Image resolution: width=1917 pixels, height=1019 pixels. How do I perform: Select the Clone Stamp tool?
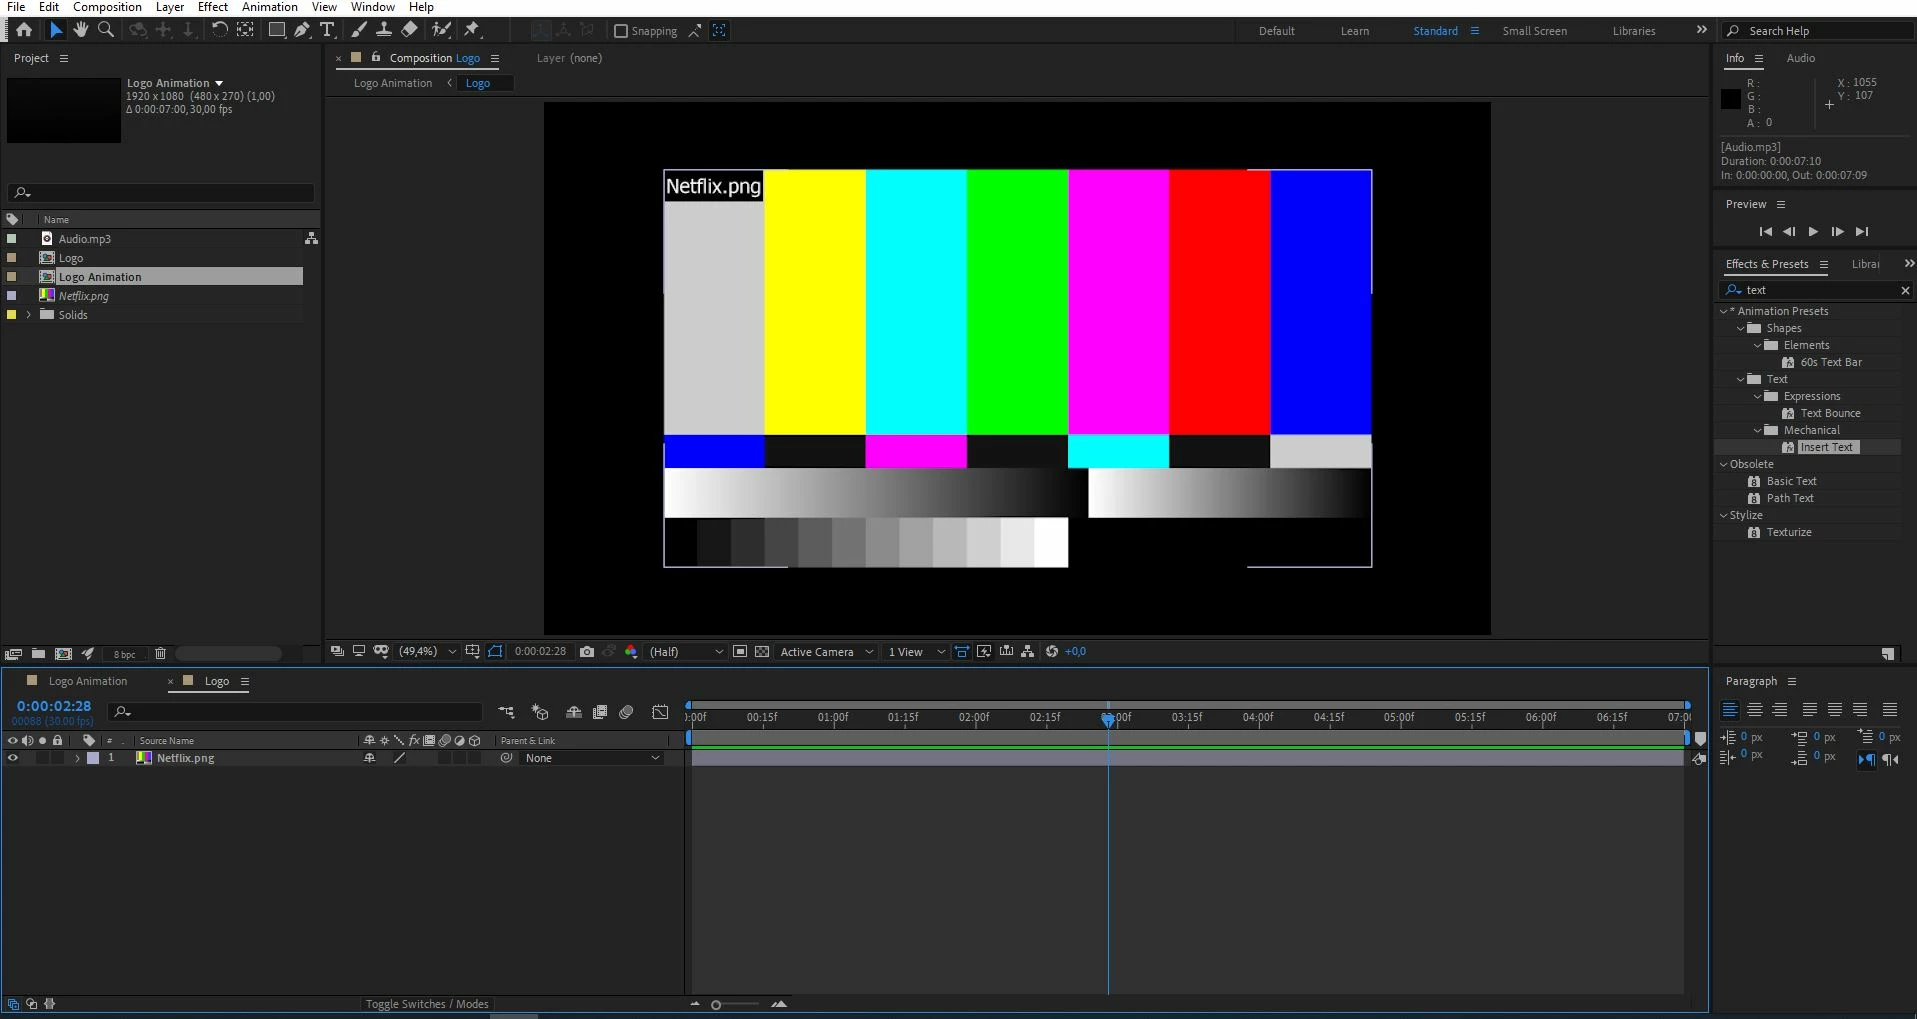pyautogui.click(x=383, y=30)
